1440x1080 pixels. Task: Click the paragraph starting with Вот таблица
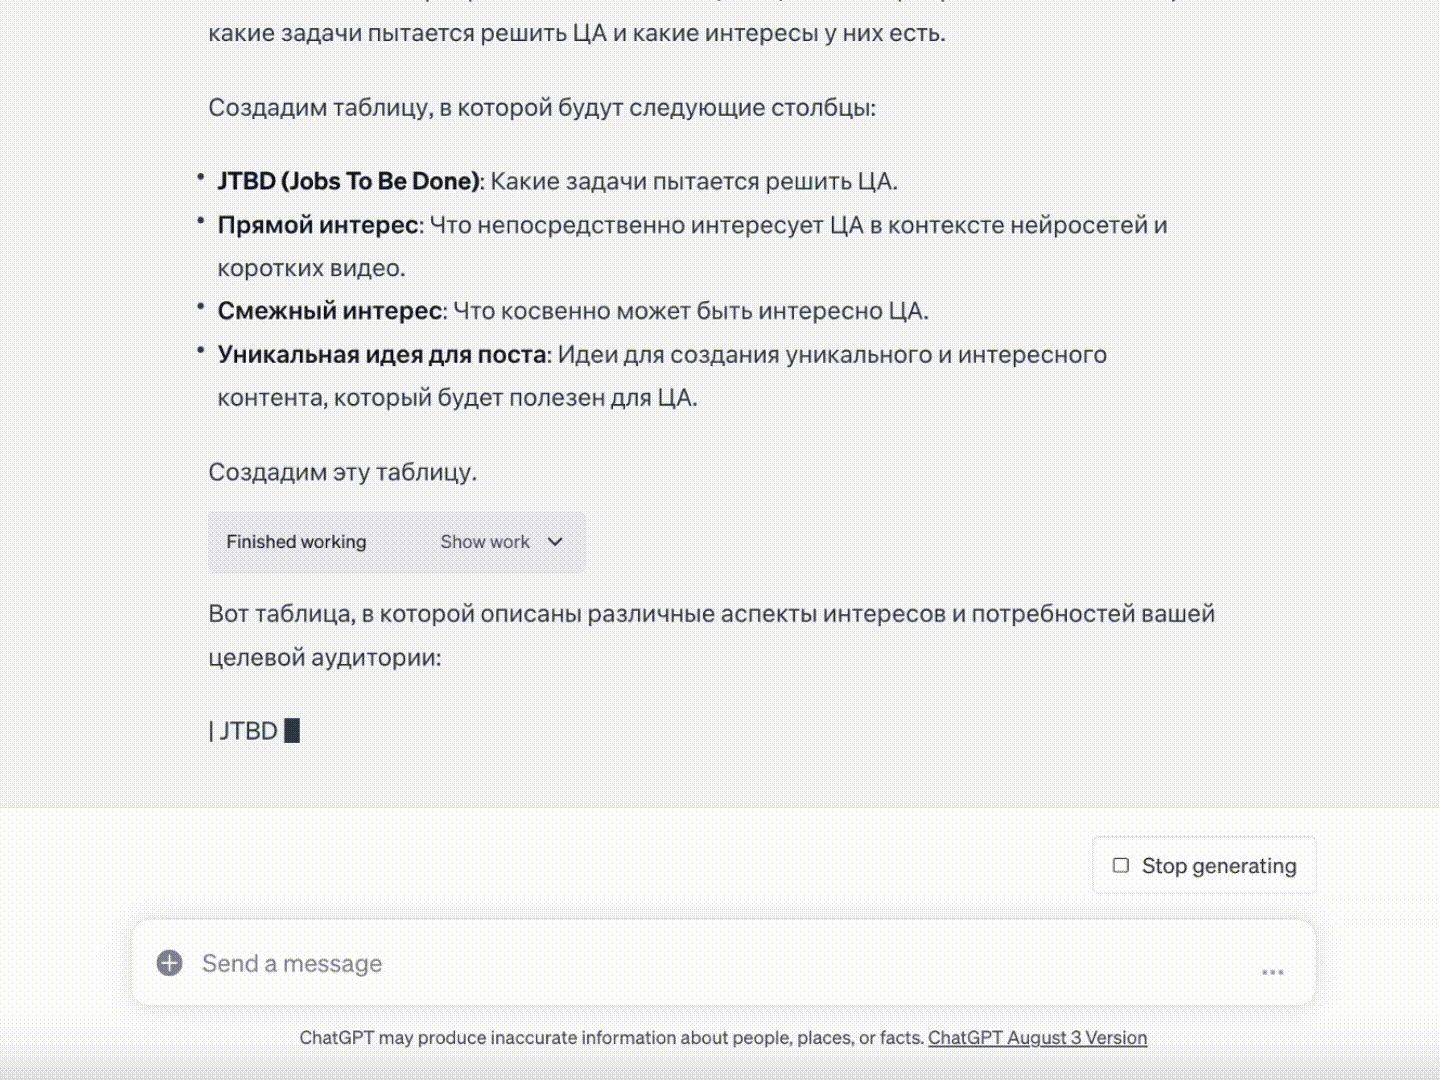pos(711,614)
